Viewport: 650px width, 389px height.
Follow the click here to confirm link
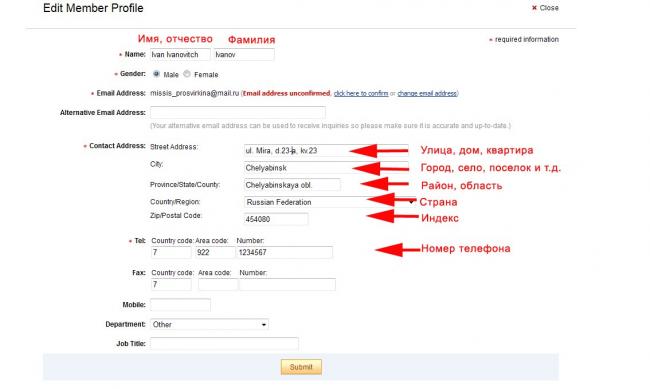click(361, 94)
